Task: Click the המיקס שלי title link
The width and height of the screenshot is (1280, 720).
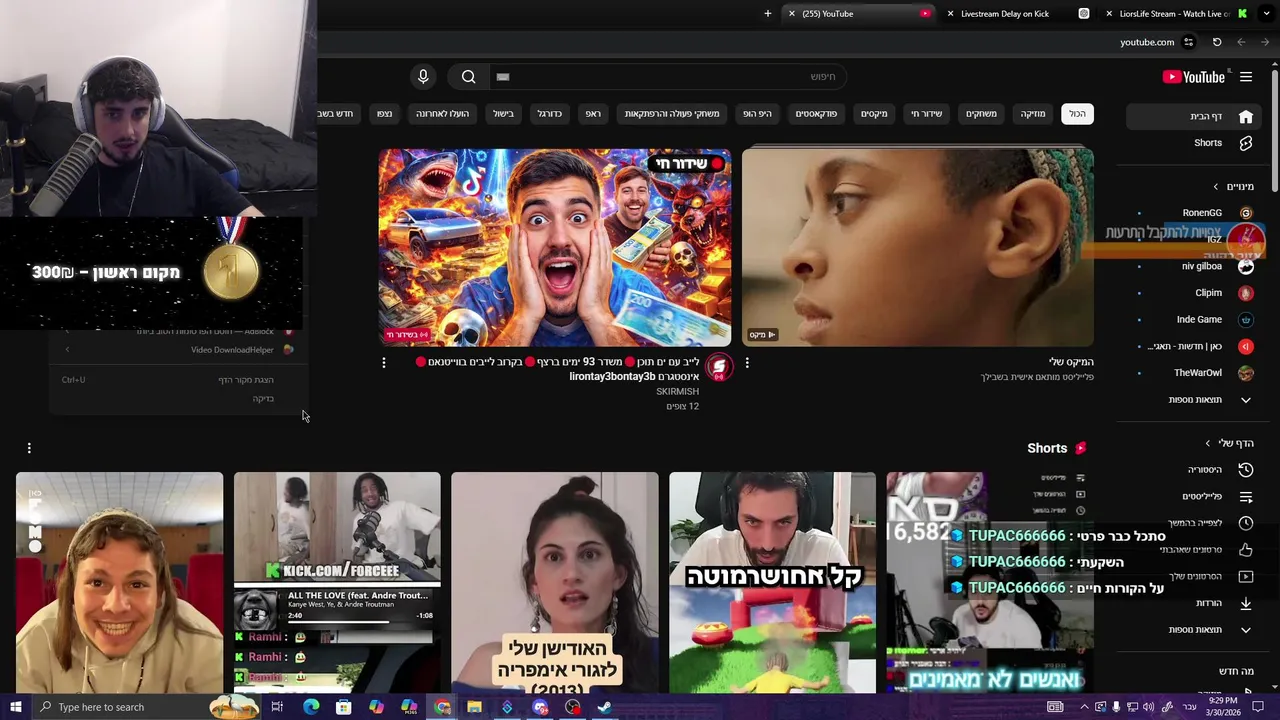Action: pos(1071,362)
